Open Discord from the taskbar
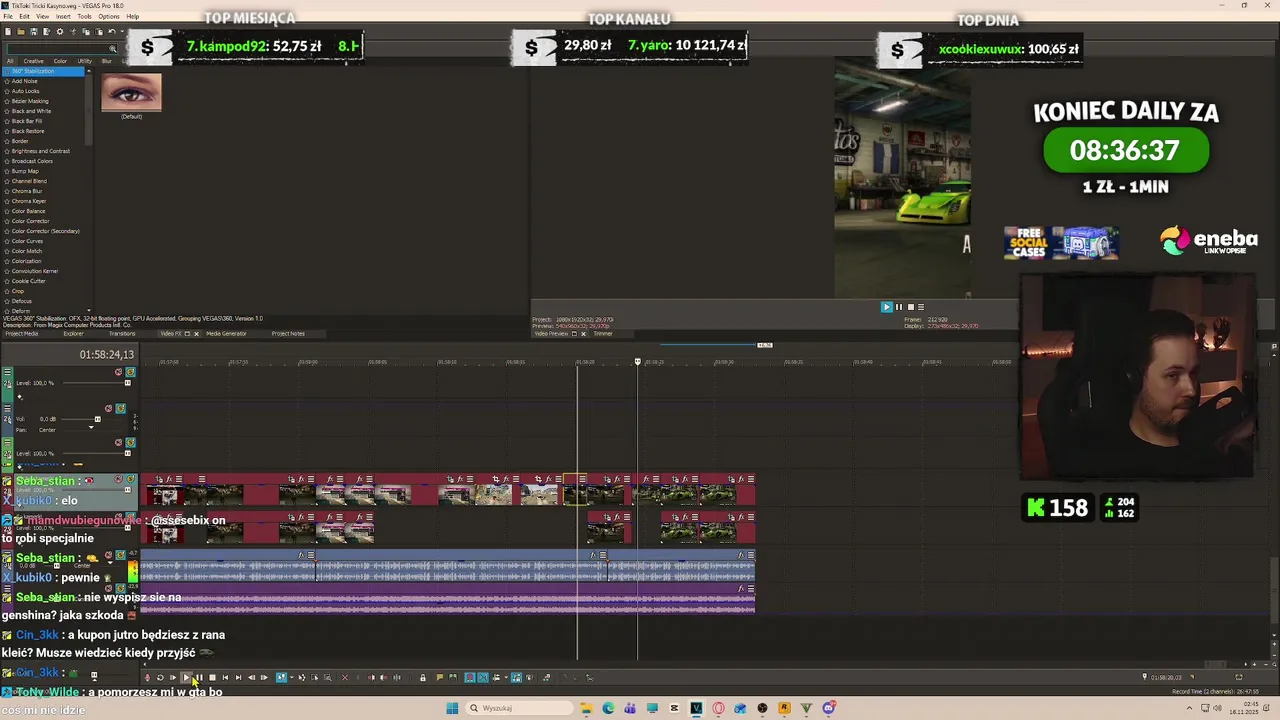The image size is (1280, 720). pos(829,708)
